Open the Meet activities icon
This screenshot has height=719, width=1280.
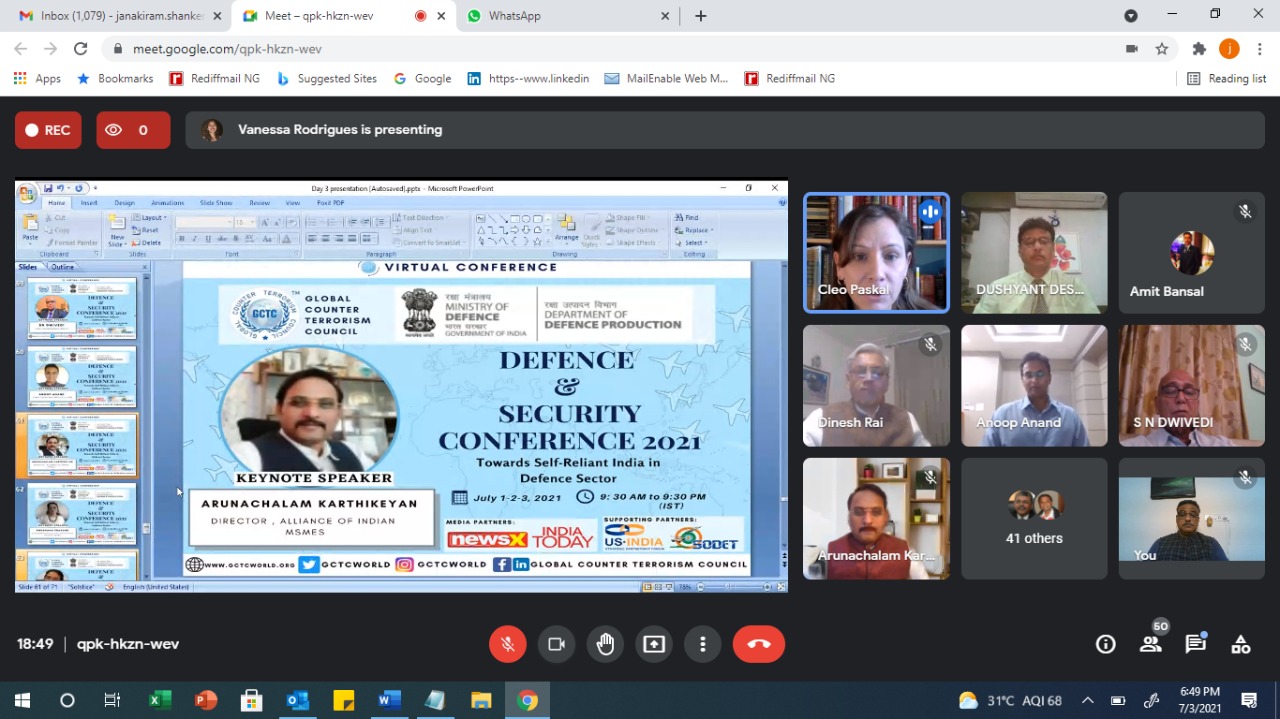tap(1241, 645)
